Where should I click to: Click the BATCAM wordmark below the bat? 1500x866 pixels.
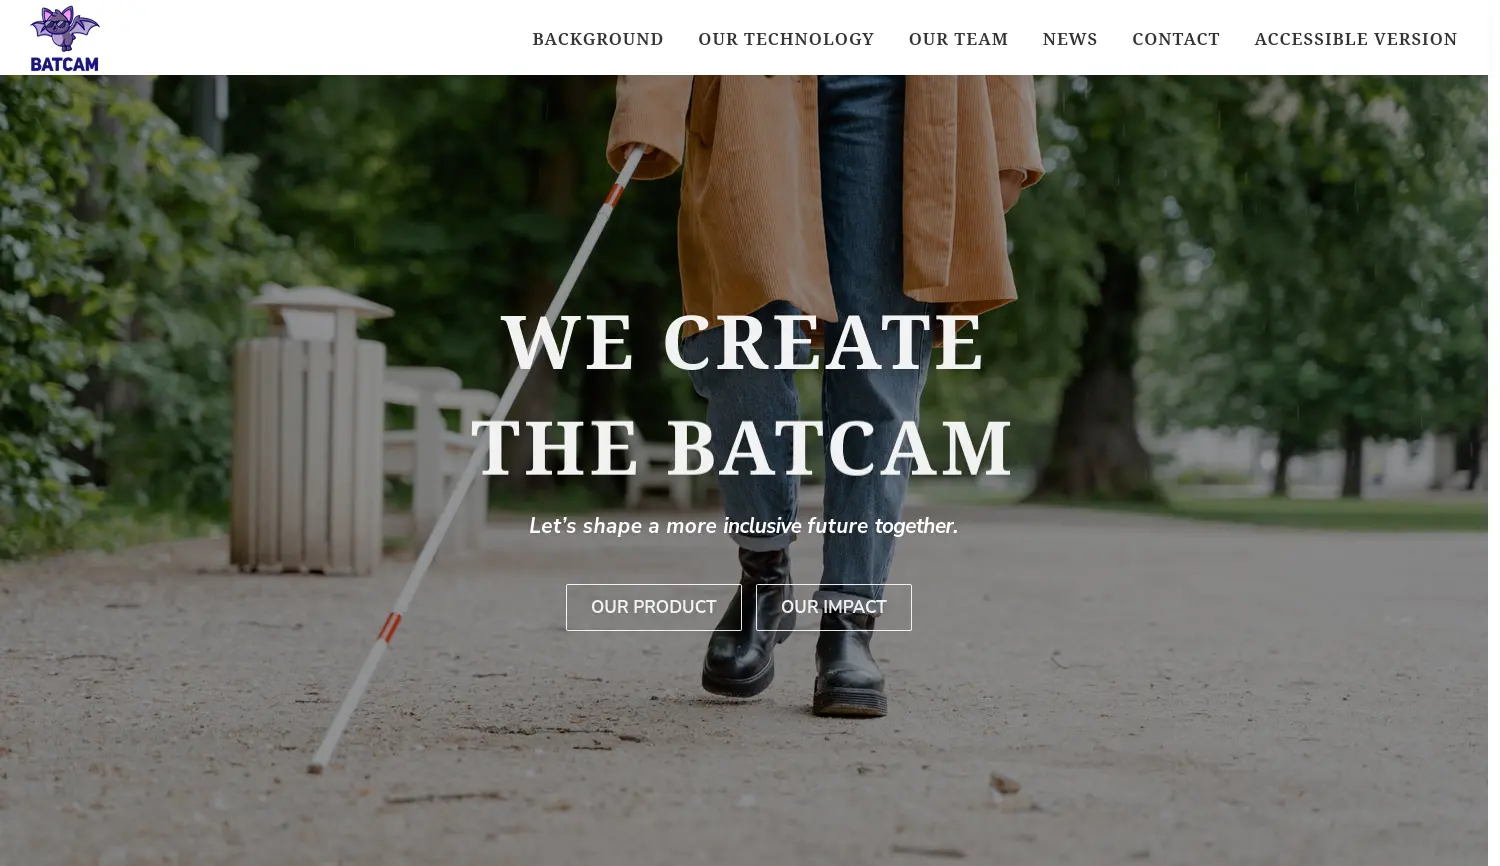65,64
